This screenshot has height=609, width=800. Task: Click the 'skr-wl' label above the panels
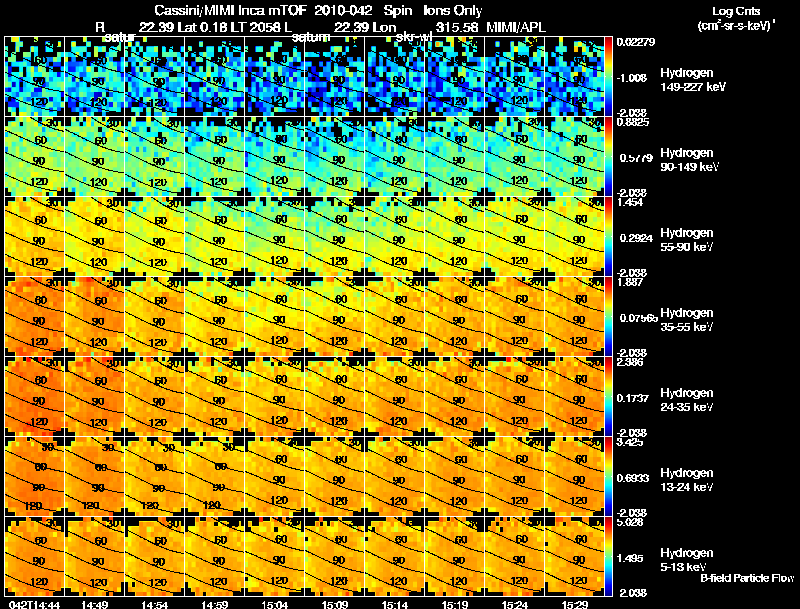(x=414, y=37)
